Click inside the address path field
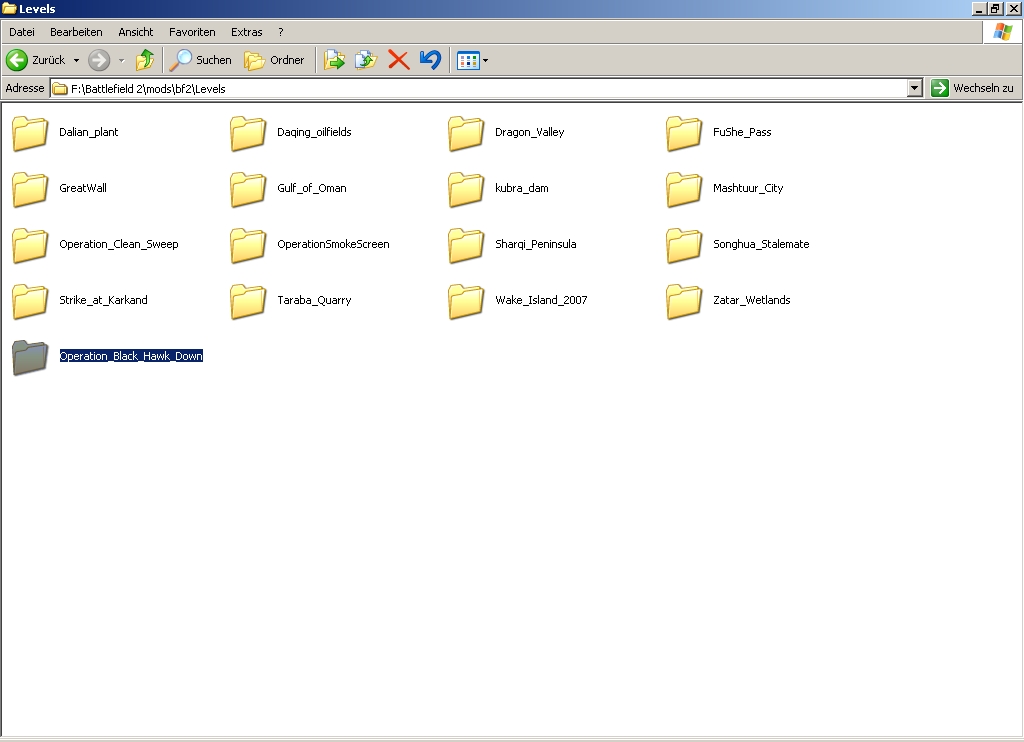The width and height of the screenshot is (1024, 742). [x=480, y=88]
